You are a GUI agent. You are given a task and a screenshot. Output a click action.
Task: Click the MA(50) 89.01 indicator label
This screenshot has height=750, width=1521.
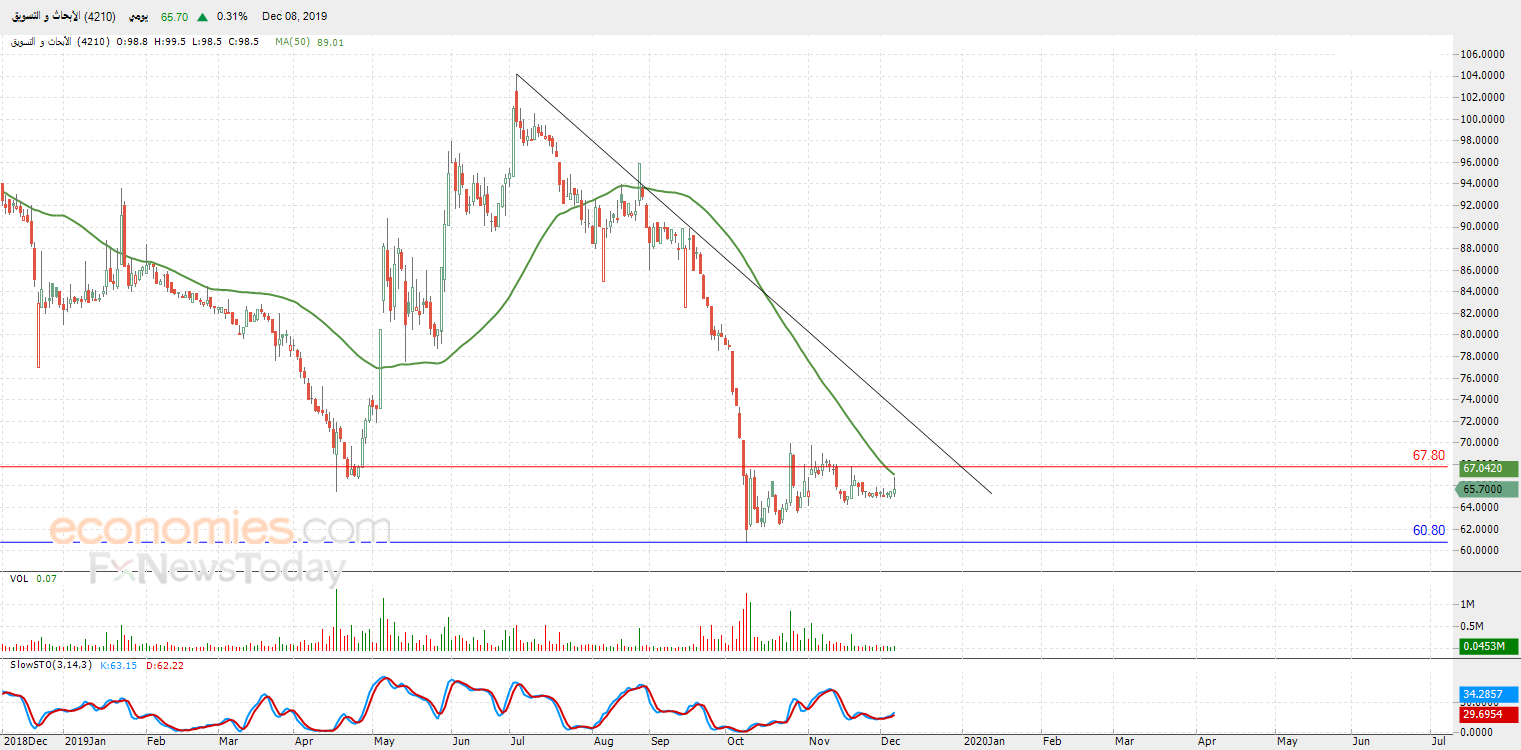coord(310,42)
